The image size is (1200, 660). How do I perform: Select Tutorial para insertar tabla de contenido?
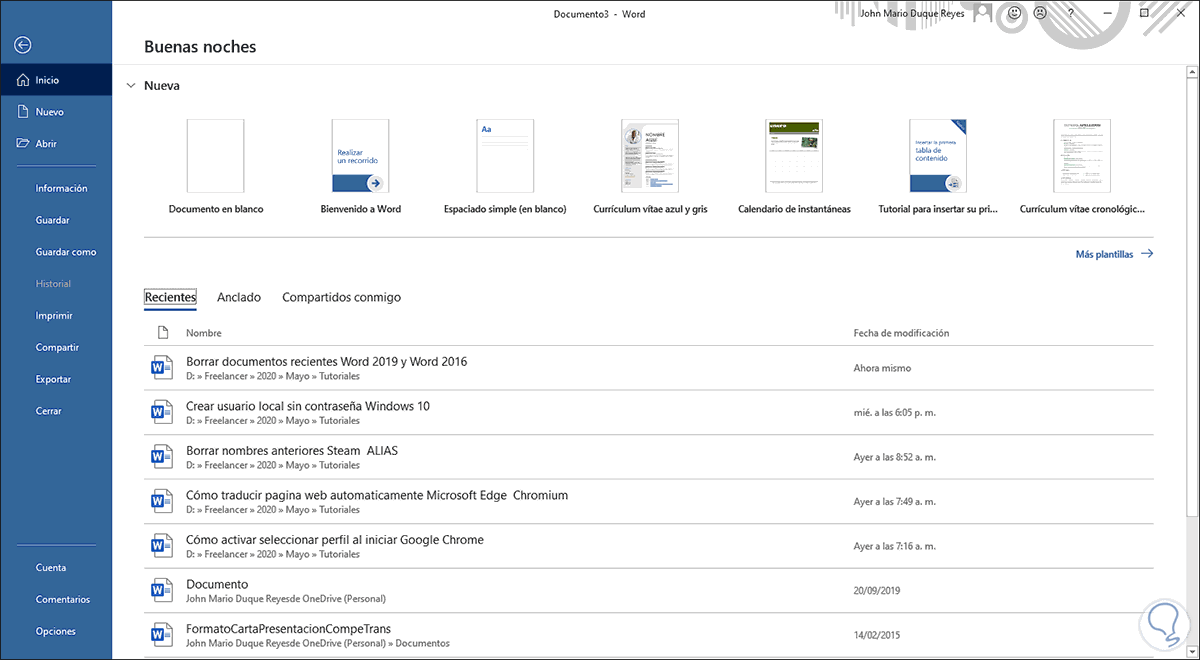(x=938, y=168)
